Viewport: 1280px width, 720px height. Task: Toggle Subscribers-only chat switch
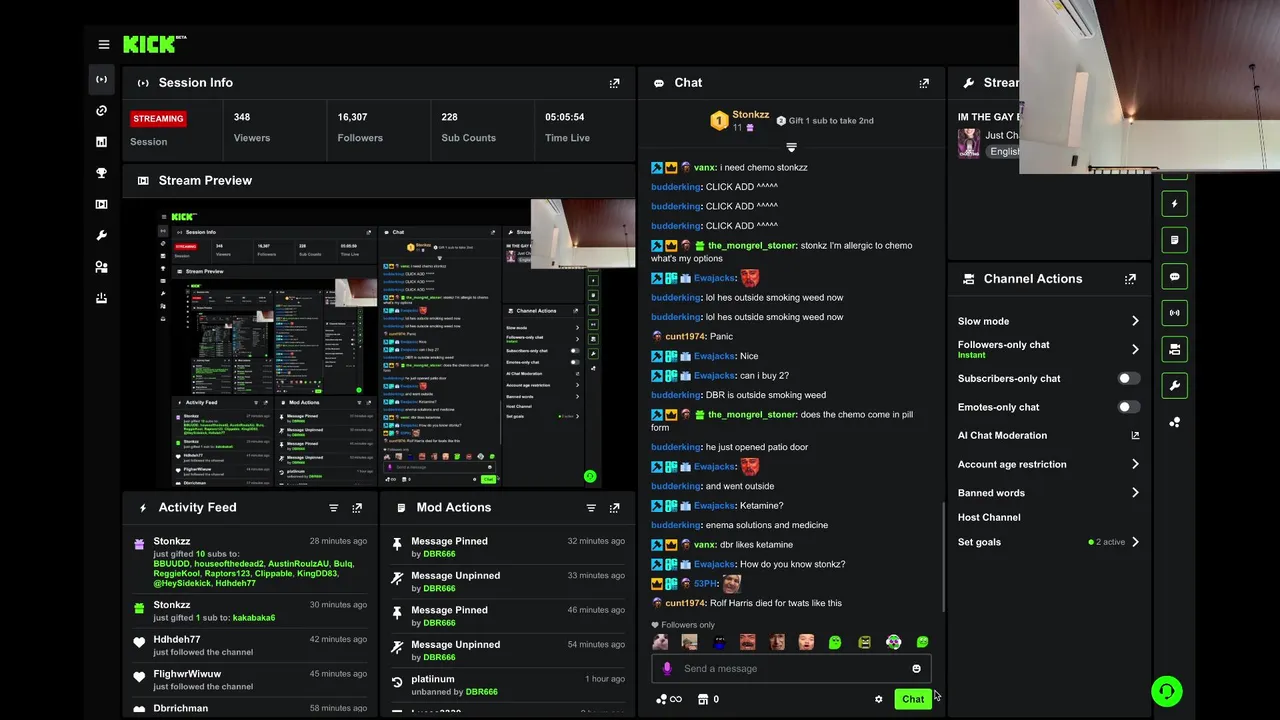(1128, 378)
